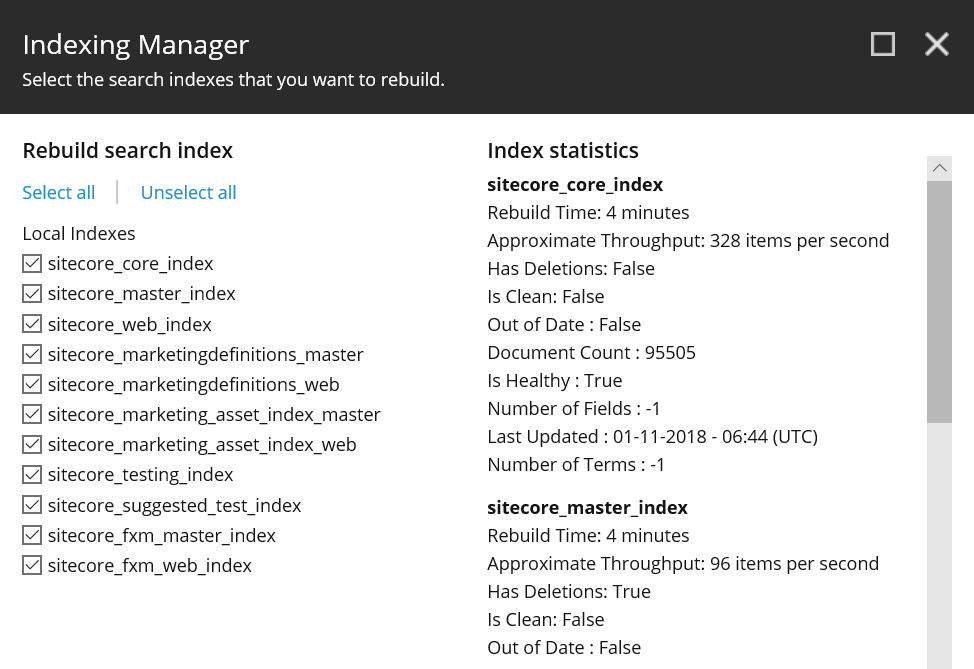Toggle sitecore_marketing_asset_index_master checkbox
This screenshot has height=669, width=974.
32,414
